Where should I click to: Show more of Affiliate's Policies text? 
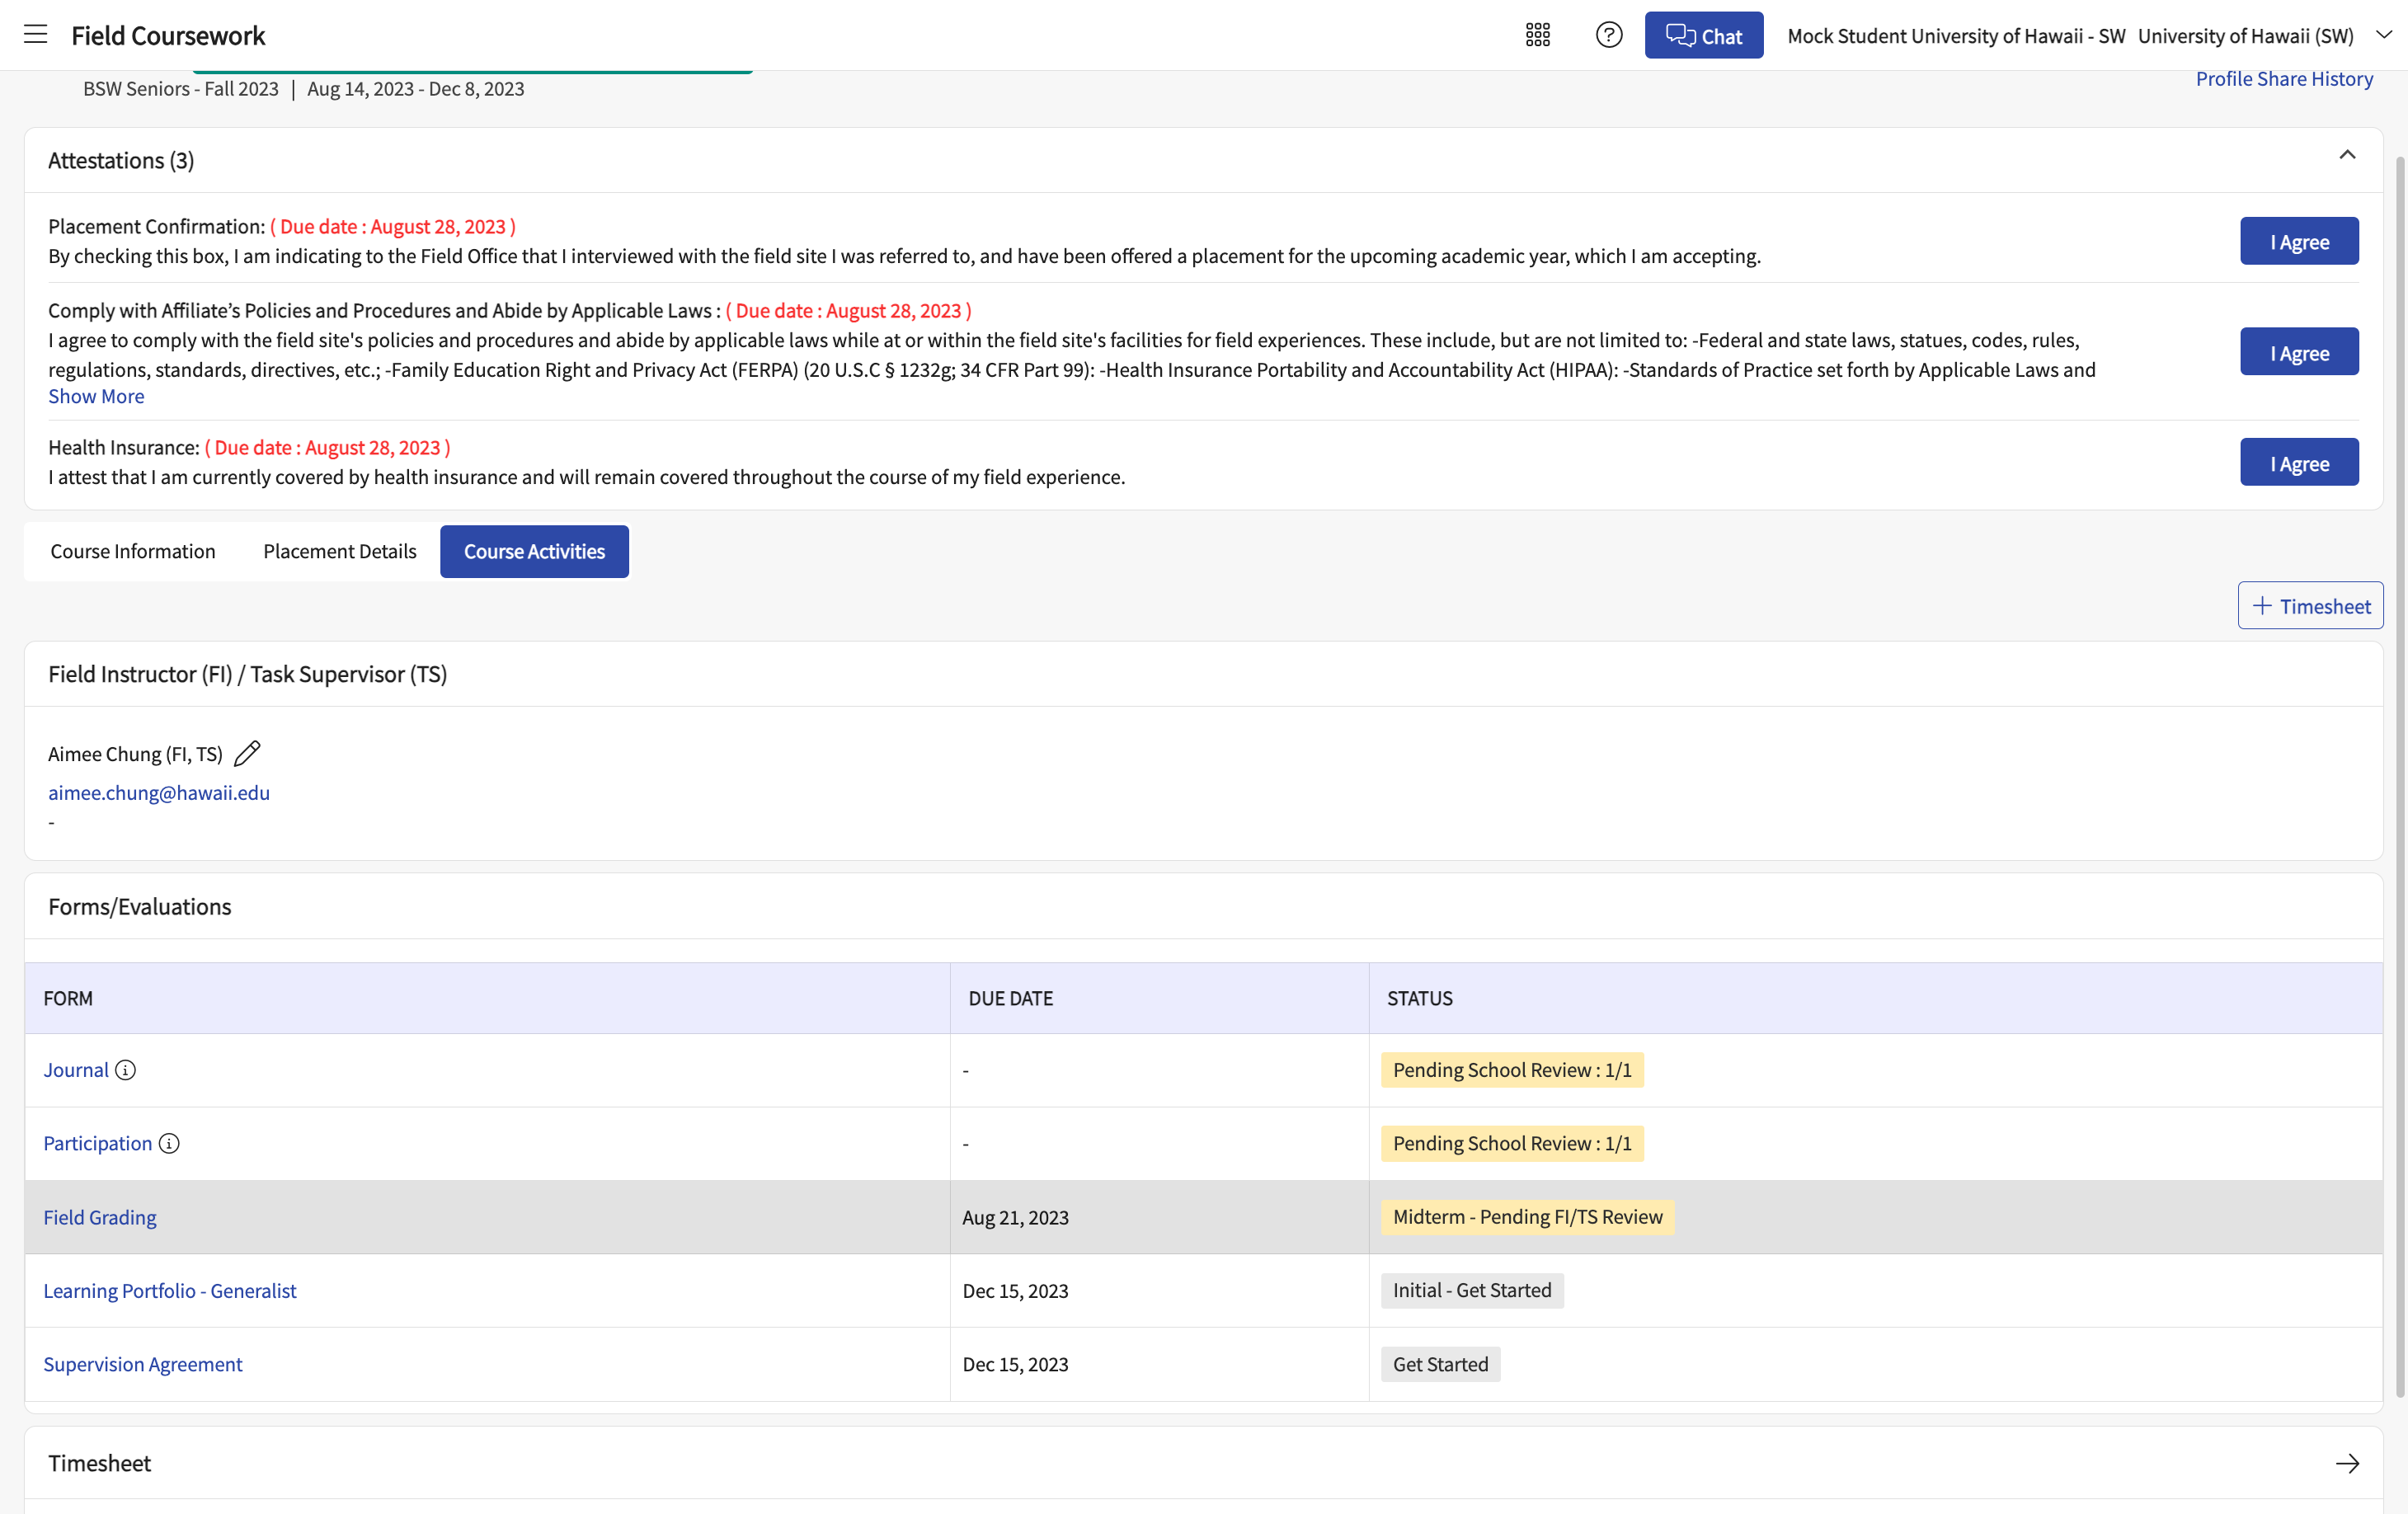click(96, 396)
